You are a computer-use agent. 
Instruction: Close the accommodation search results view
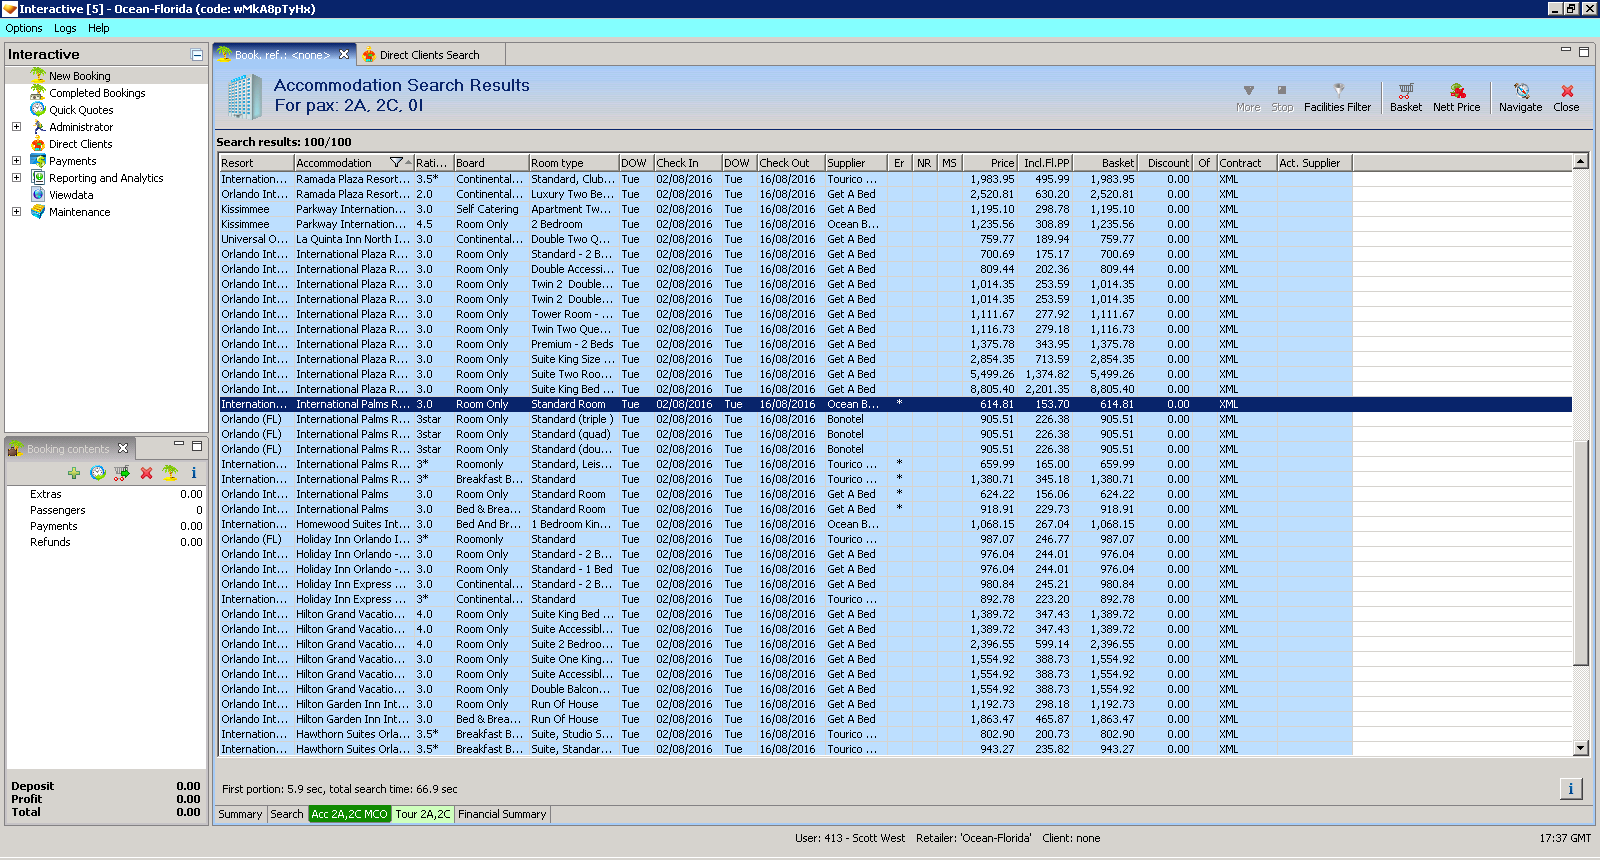click(x=1566, y=97)
